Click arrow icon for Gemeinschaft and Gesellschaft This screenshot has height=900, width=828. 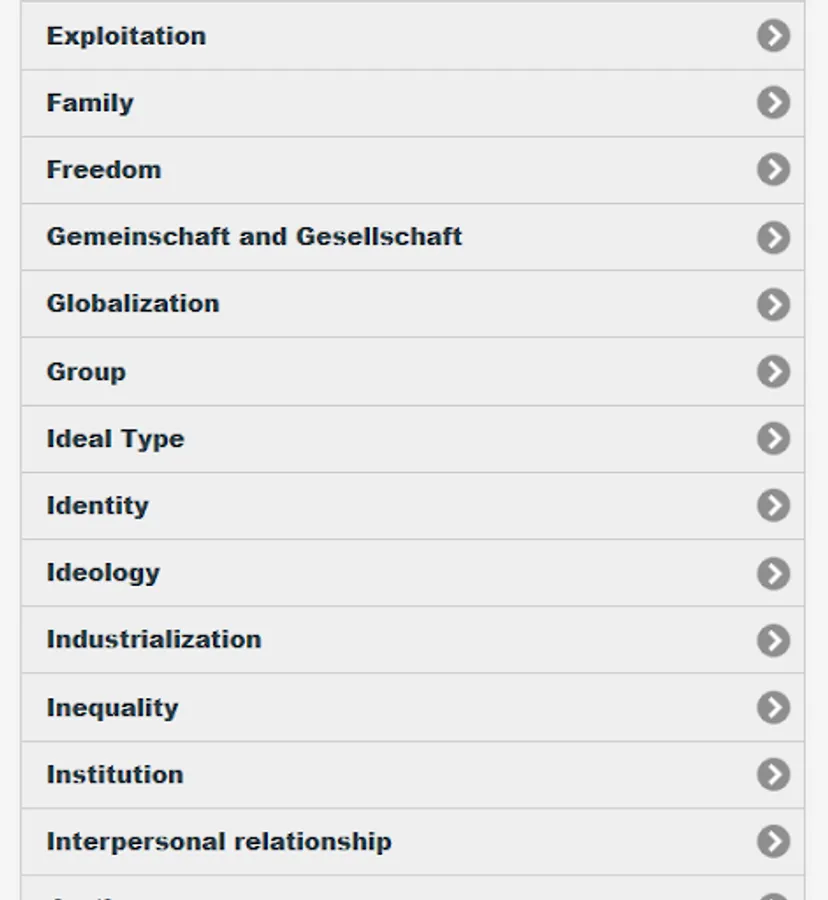tap(773, 237)
